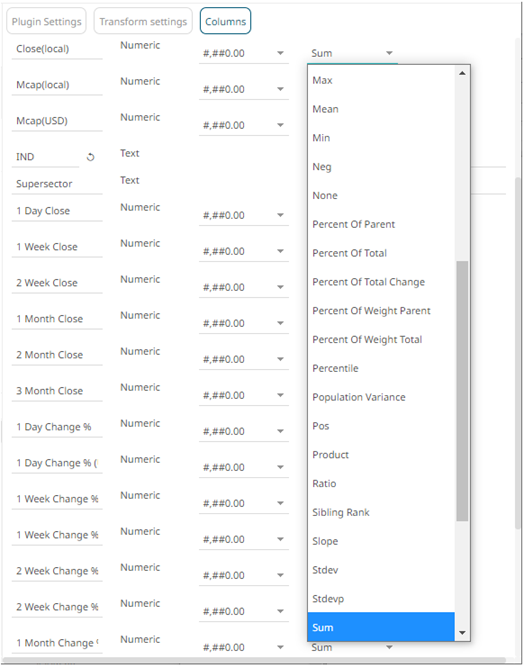Choose Max aggregation option
This screenshot has height=668, width=524.
(381, 80)
